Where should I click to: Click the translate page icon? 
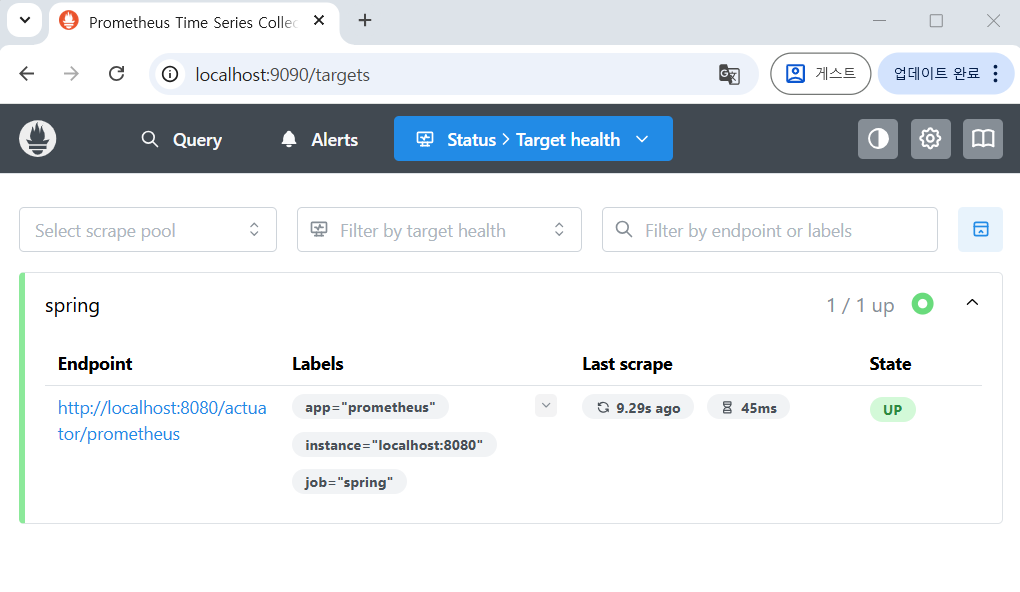click(729, 74)
